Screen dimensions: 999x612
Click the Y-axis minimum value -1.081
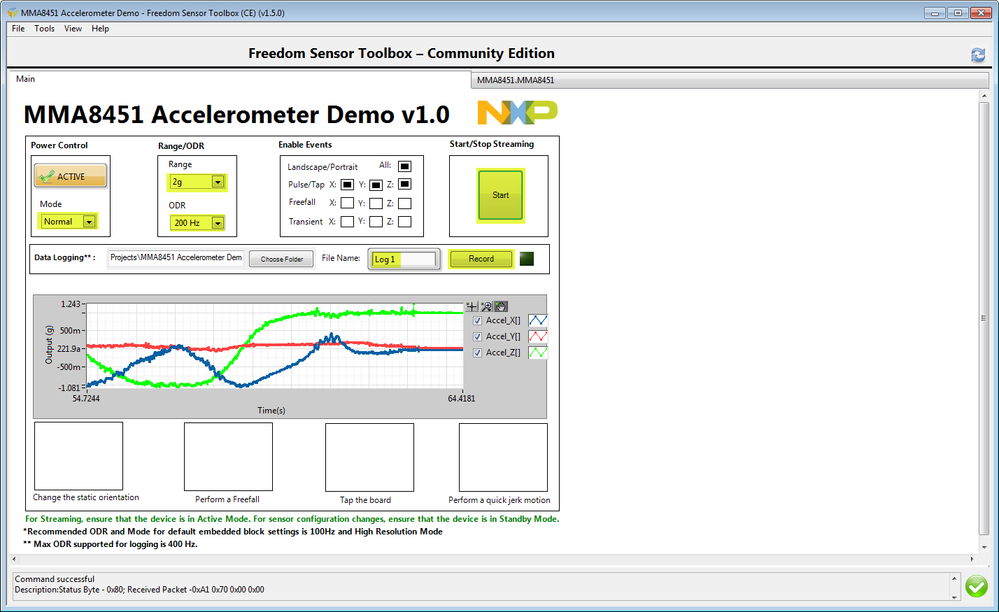[x=69, y=388]
